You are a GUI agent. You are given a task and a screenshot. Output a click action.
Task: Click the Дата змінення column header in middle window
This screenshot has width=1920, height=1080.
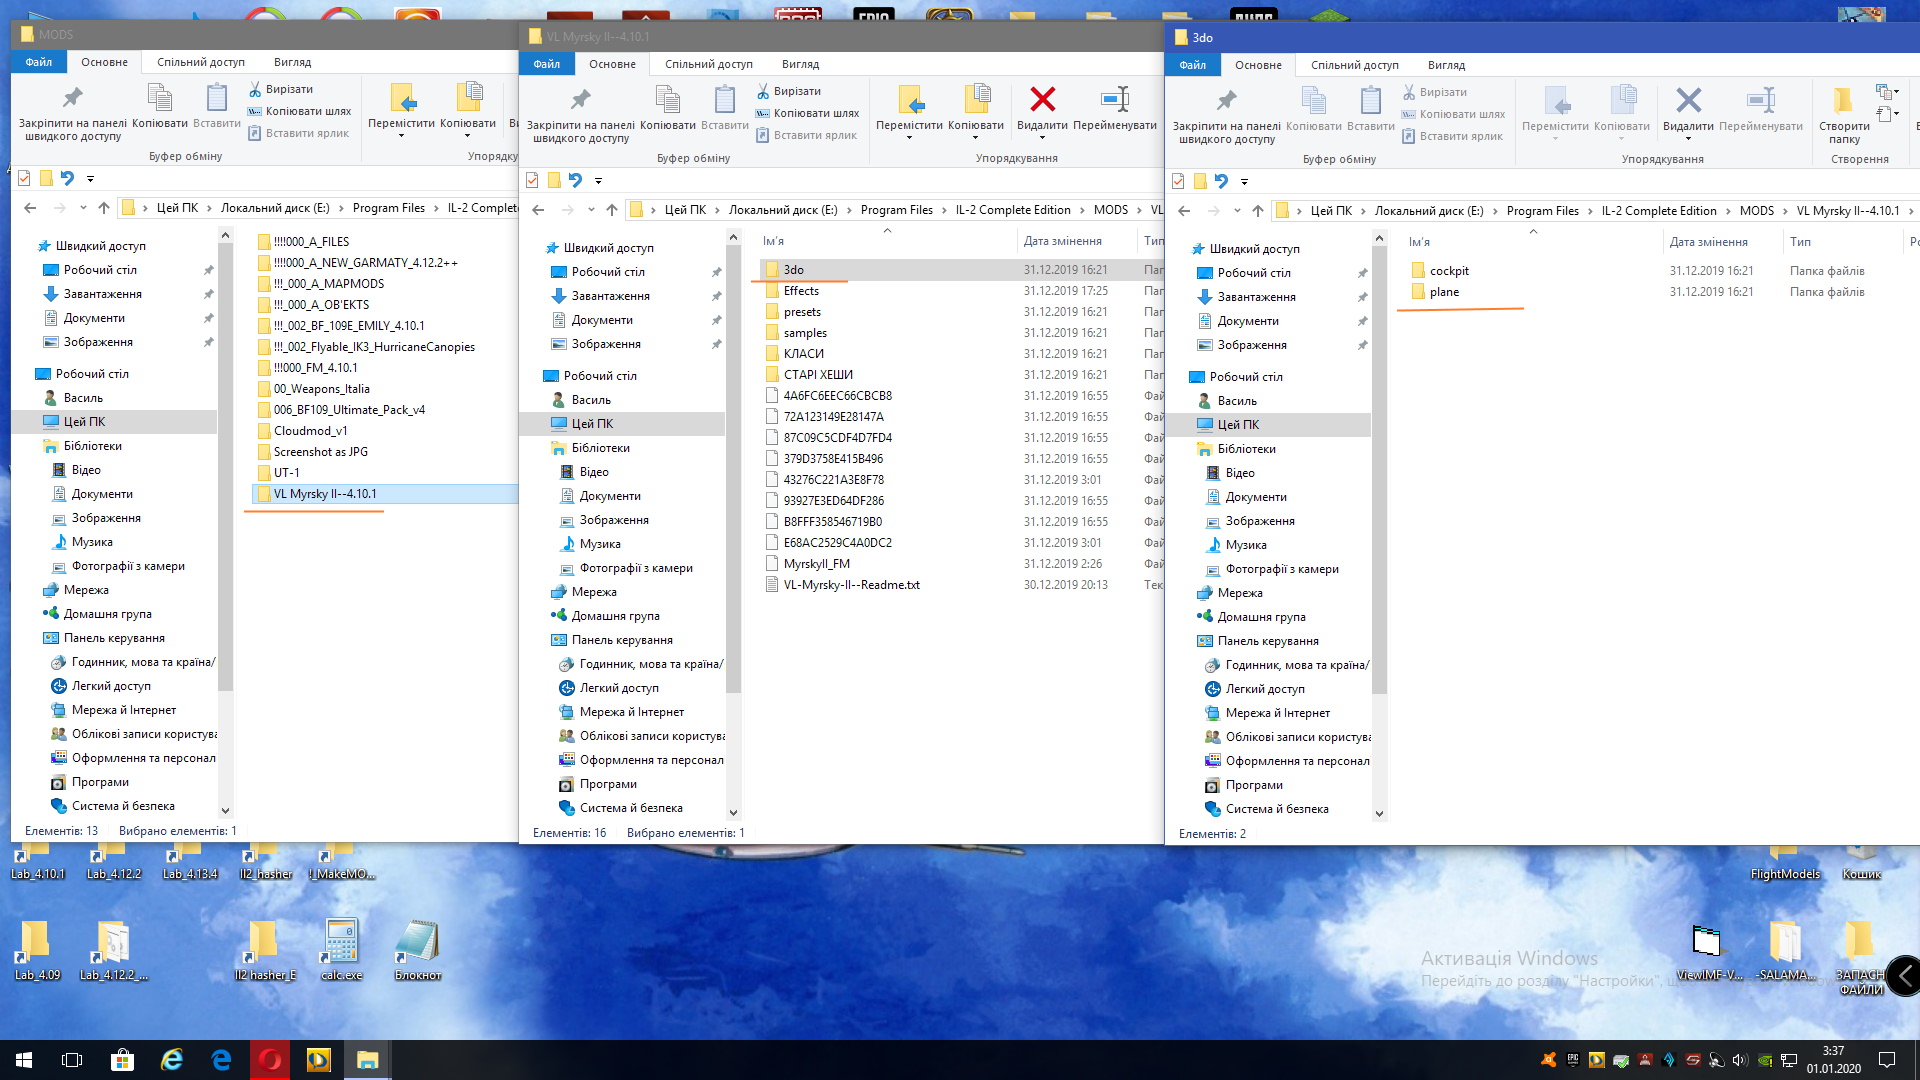pos(1062,241)
